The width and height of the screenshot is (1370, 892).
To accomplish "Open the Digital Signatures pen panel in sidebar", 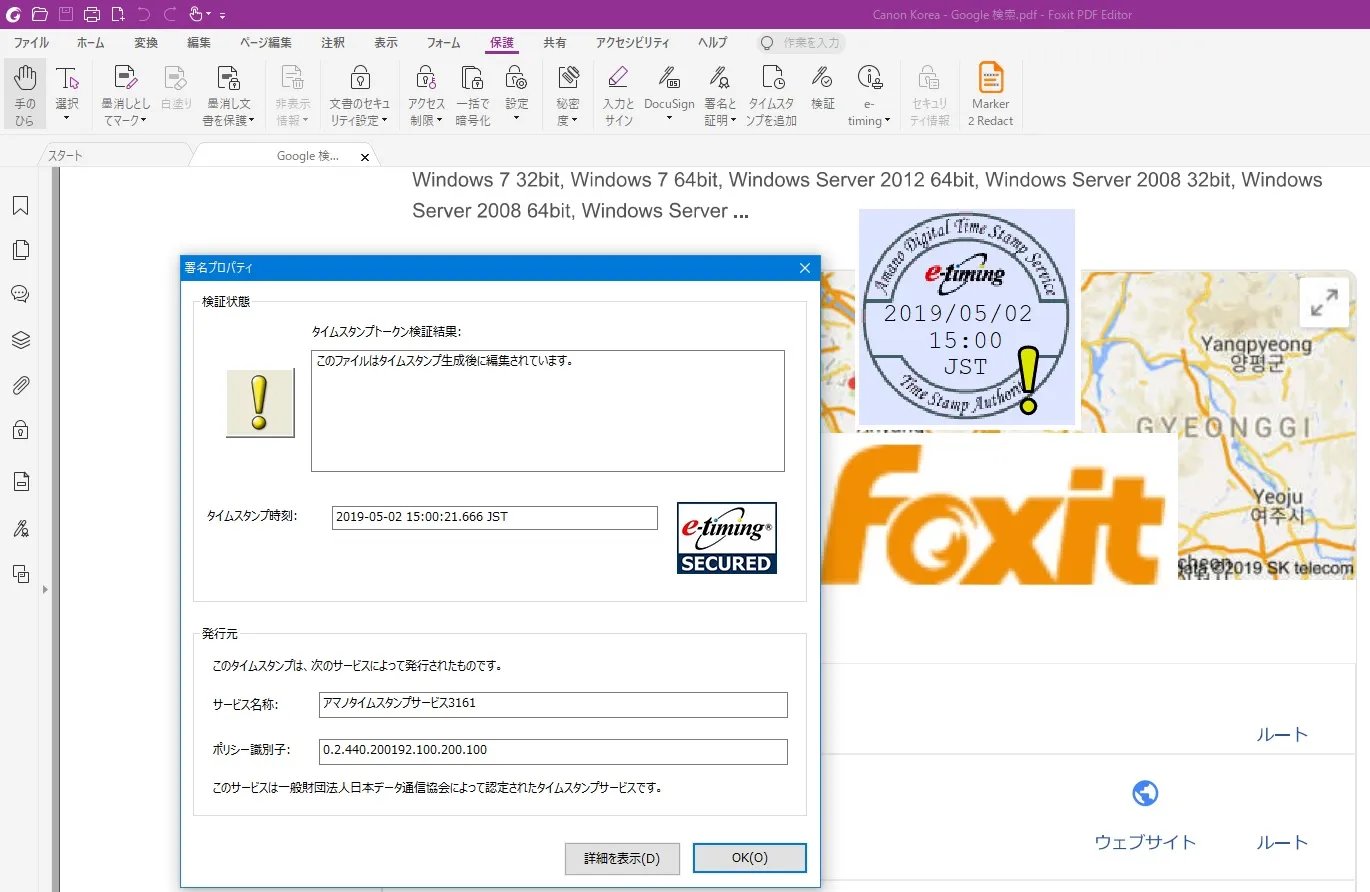I will click(x=20, y=528).
